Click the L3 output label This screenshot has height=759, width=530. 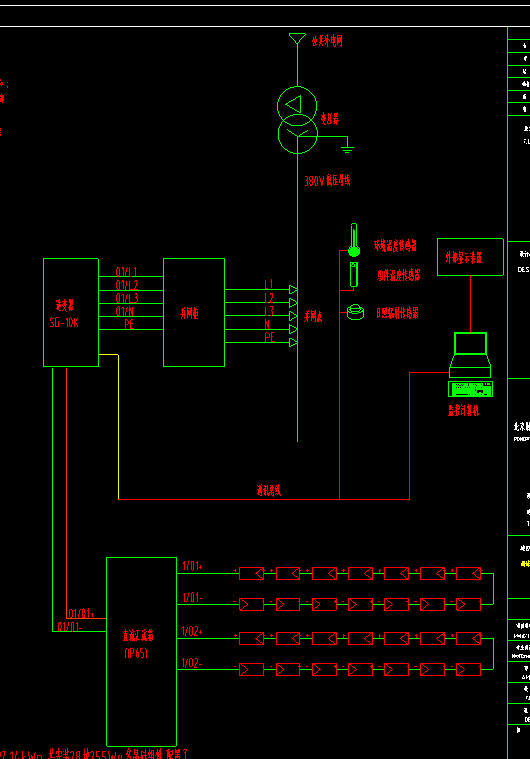[x=269, y=311]
